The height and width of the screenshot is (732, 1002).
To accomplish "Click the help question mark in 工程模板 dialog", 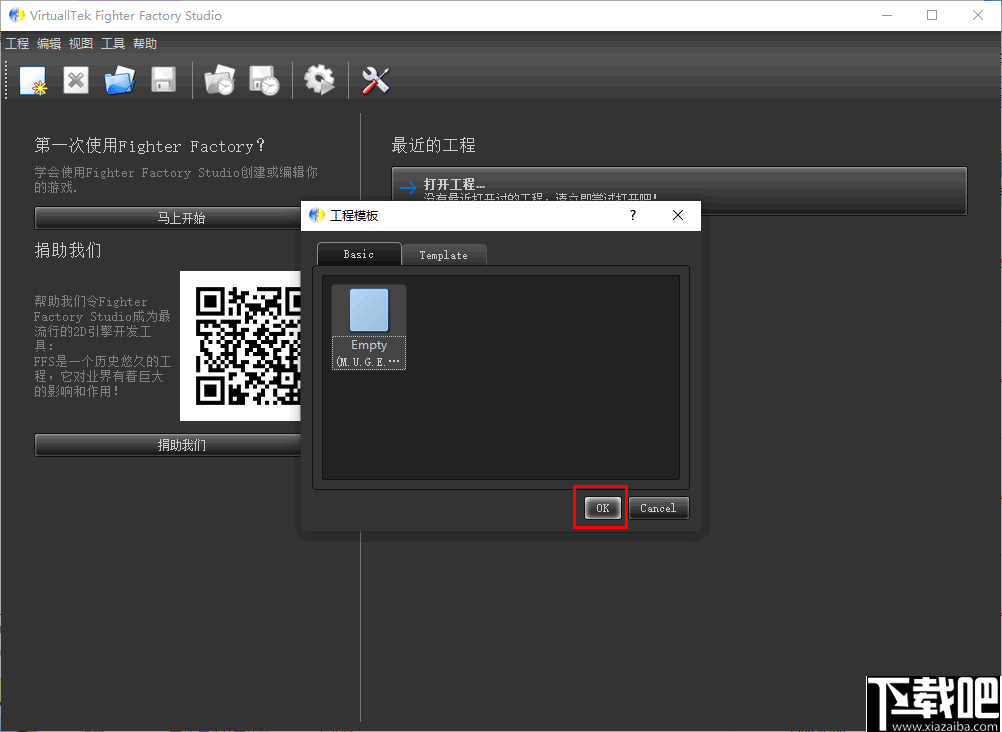I will [633, 215].
